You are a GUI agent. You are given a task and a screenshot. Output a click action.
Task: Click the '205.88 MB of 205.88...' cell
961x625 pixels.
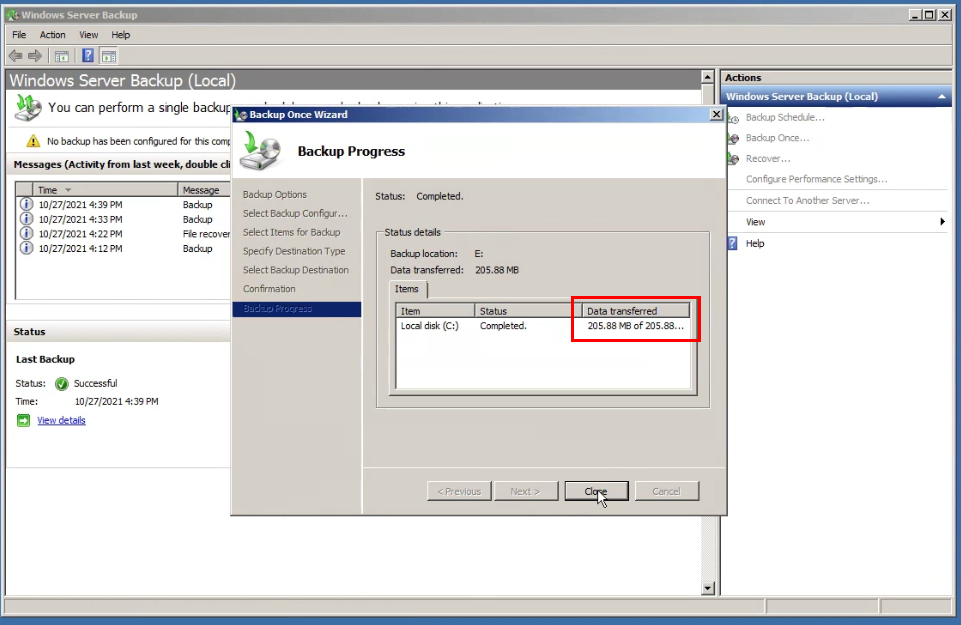636,326
